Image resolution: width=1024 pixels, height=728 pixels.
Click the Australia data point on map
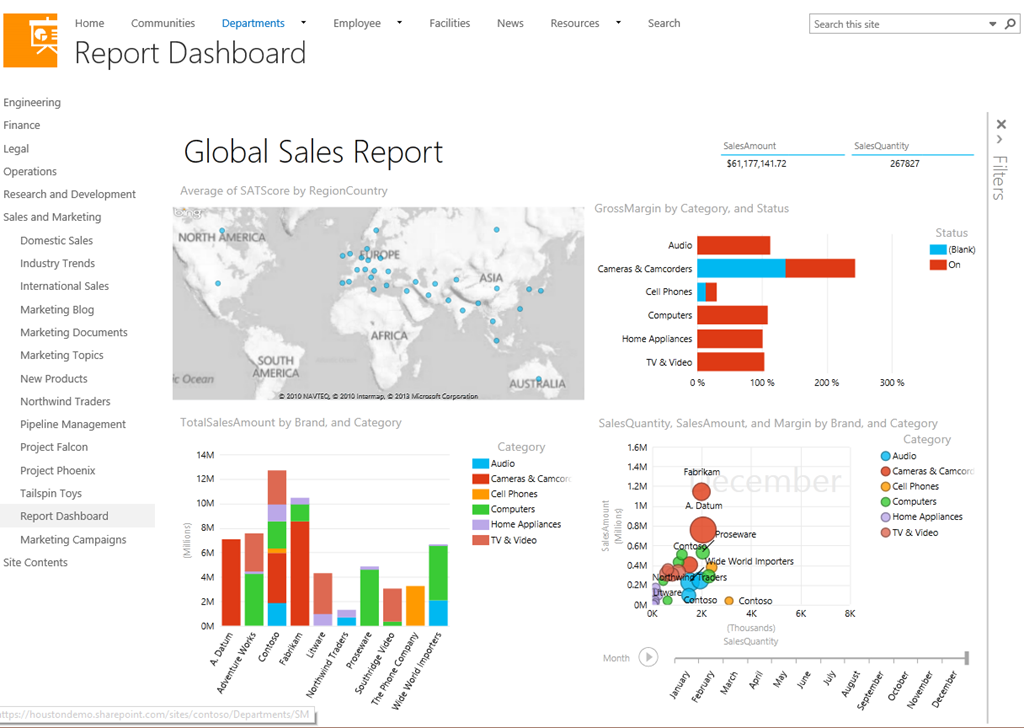pyautogui.click(x=539, y=379)
